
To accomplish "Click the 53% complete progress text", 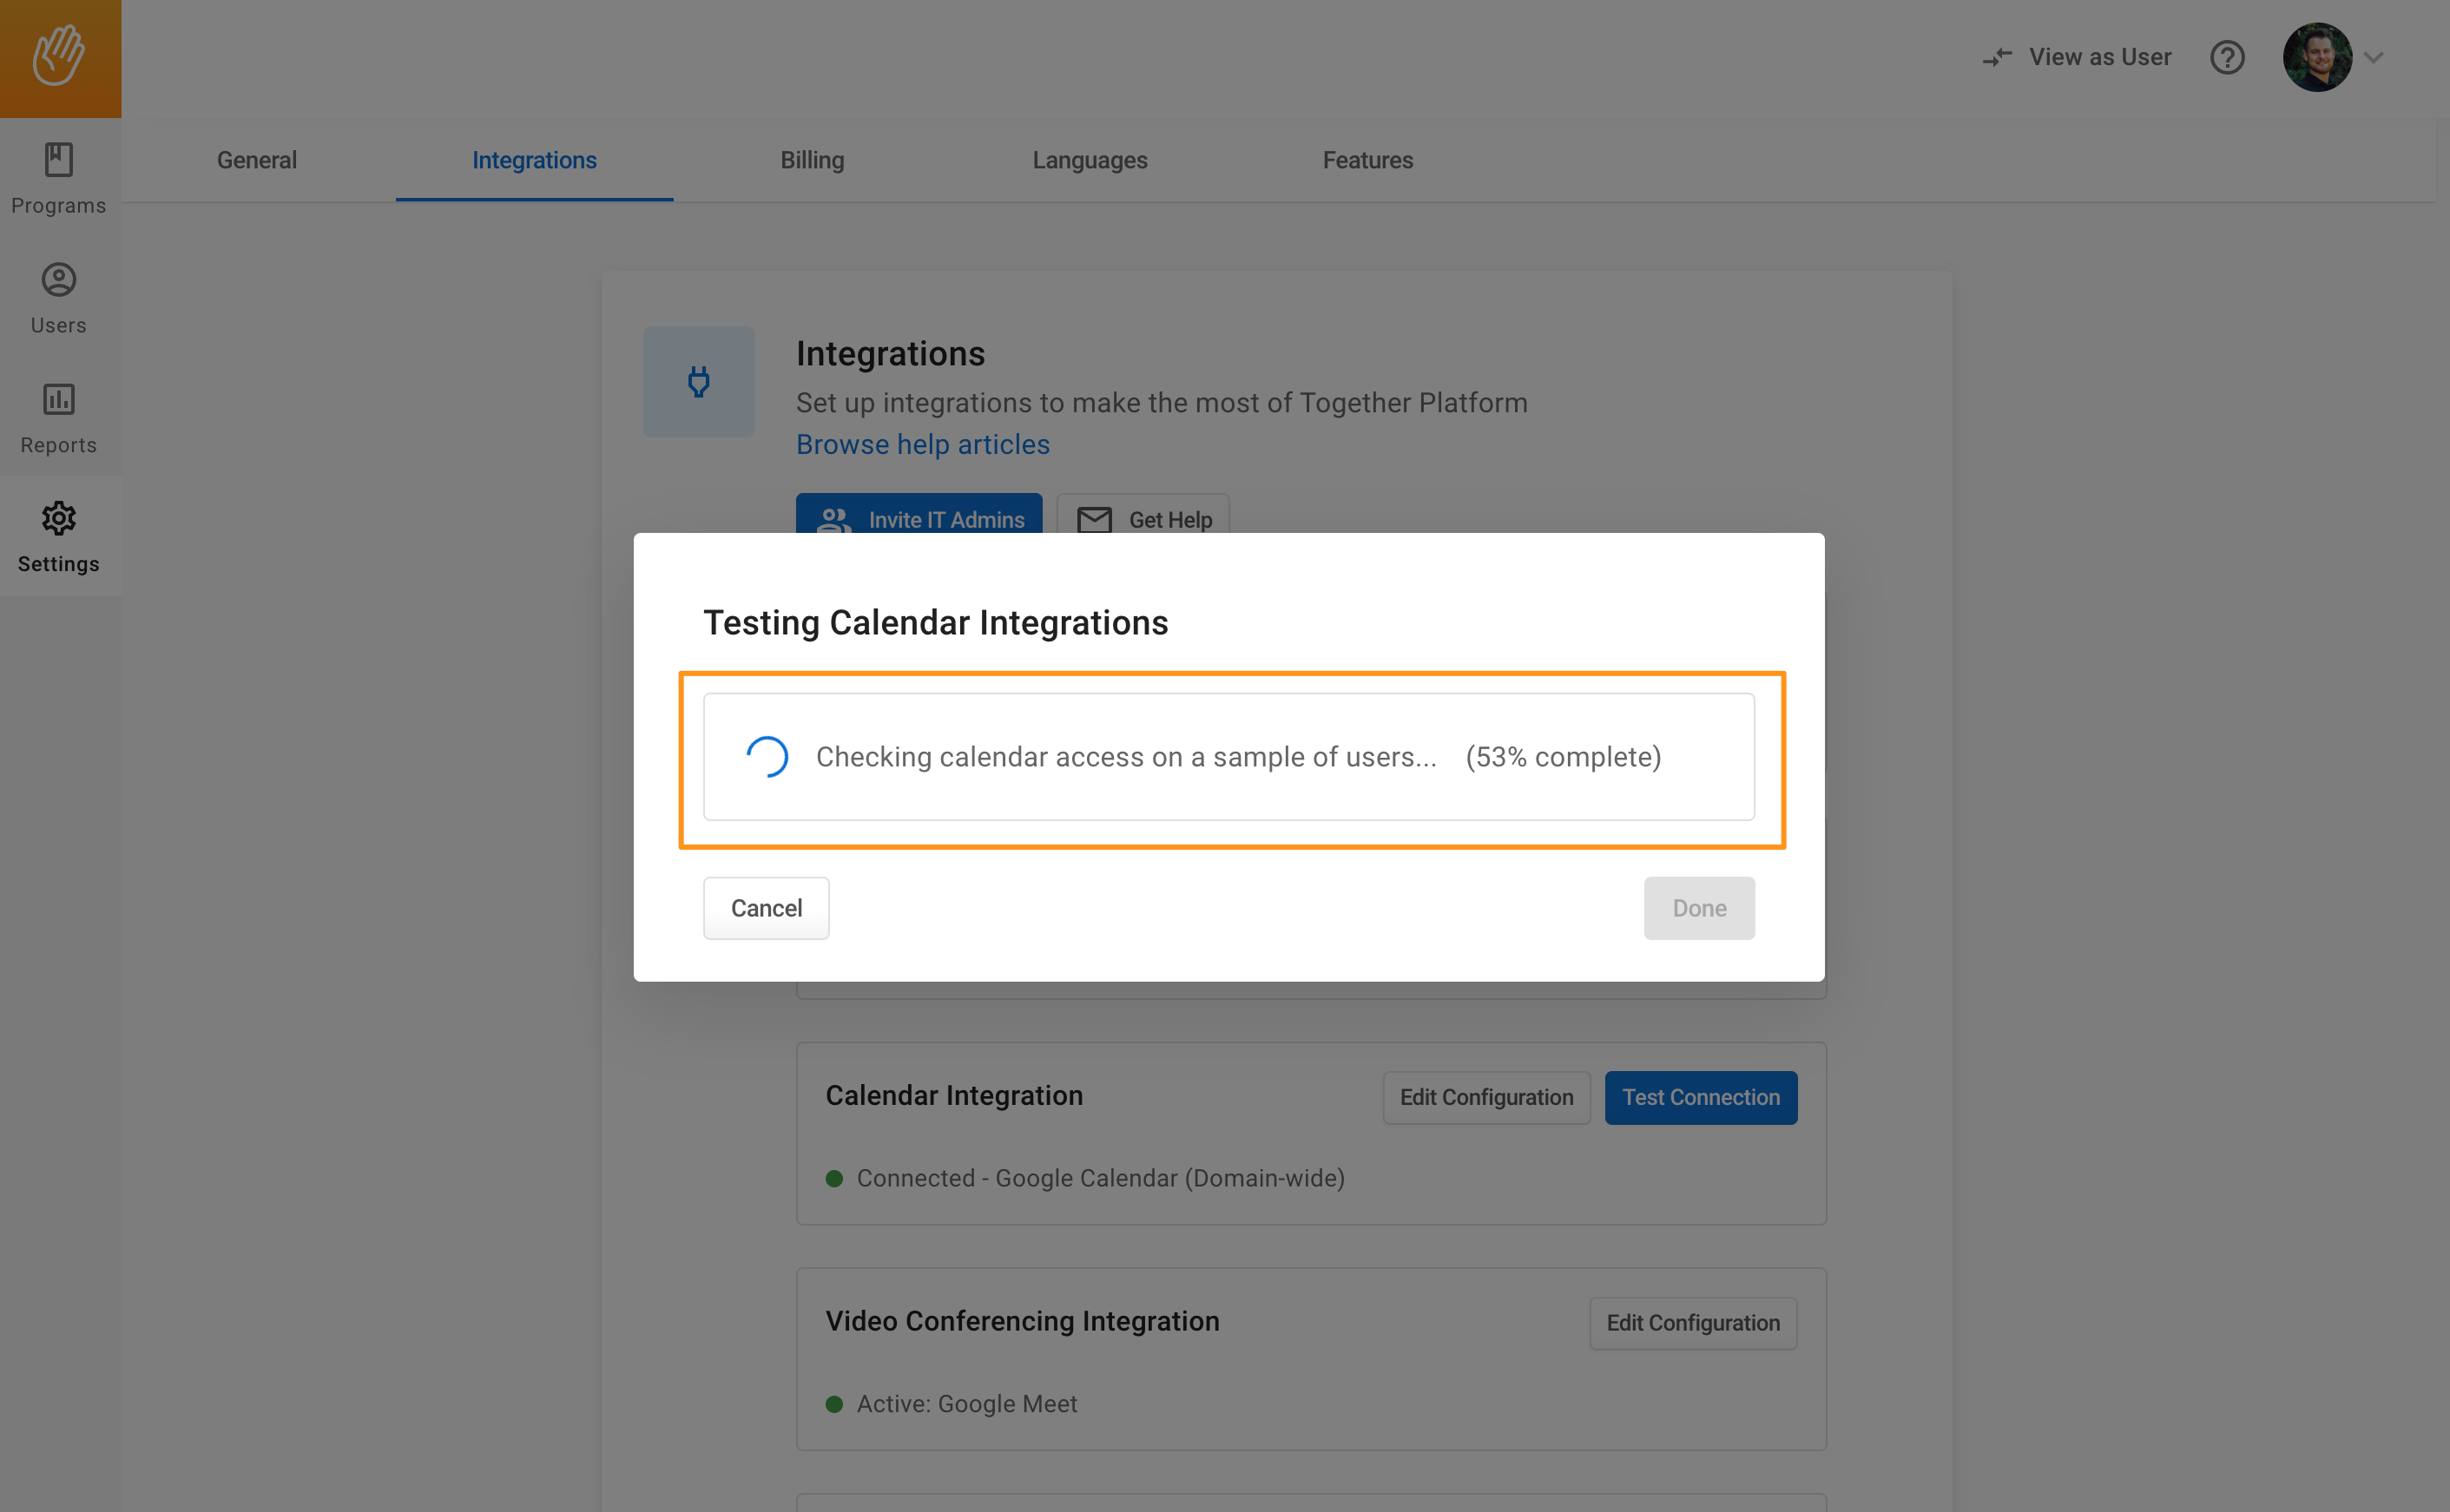I will pos(1563,757).
